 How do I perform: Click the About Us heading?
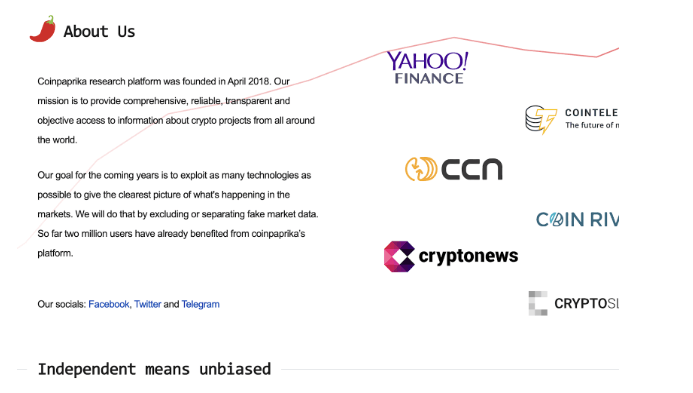pyautogui.click(x=99, y=31)
